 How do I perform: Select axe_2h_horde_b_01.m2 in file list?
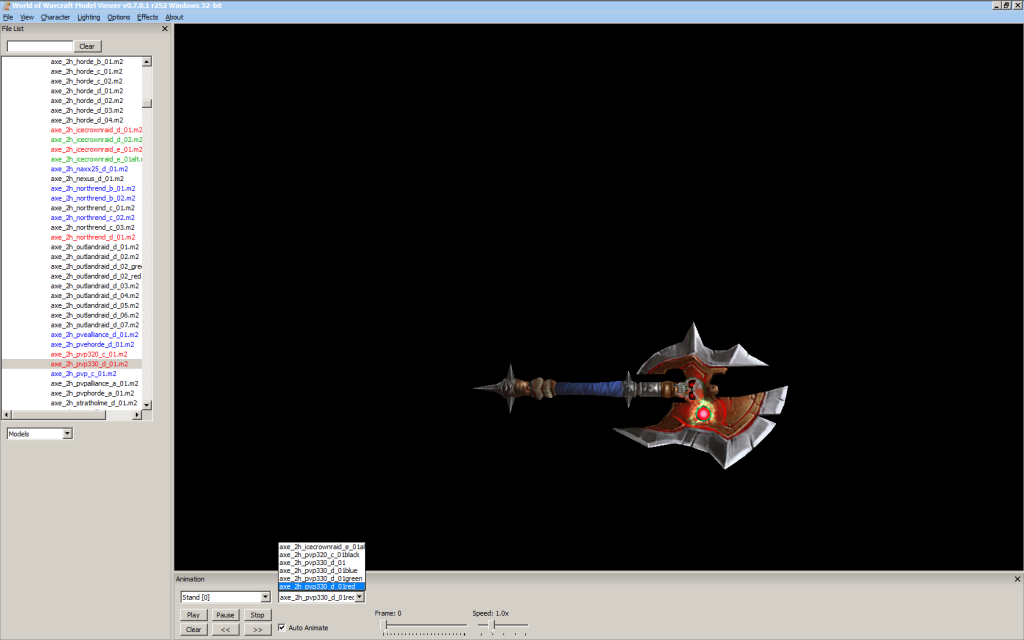tap(87, 61)
